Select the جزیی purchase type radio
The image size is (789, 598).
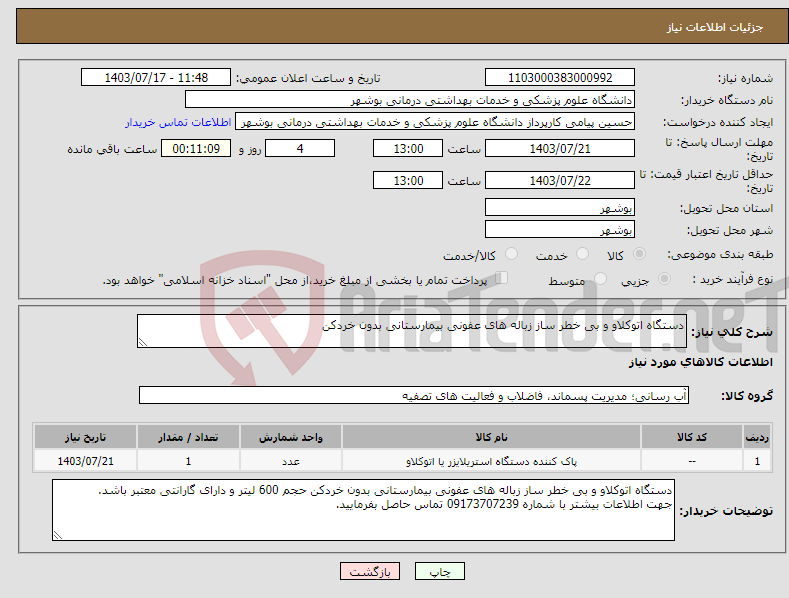click(x=664, y=279)
